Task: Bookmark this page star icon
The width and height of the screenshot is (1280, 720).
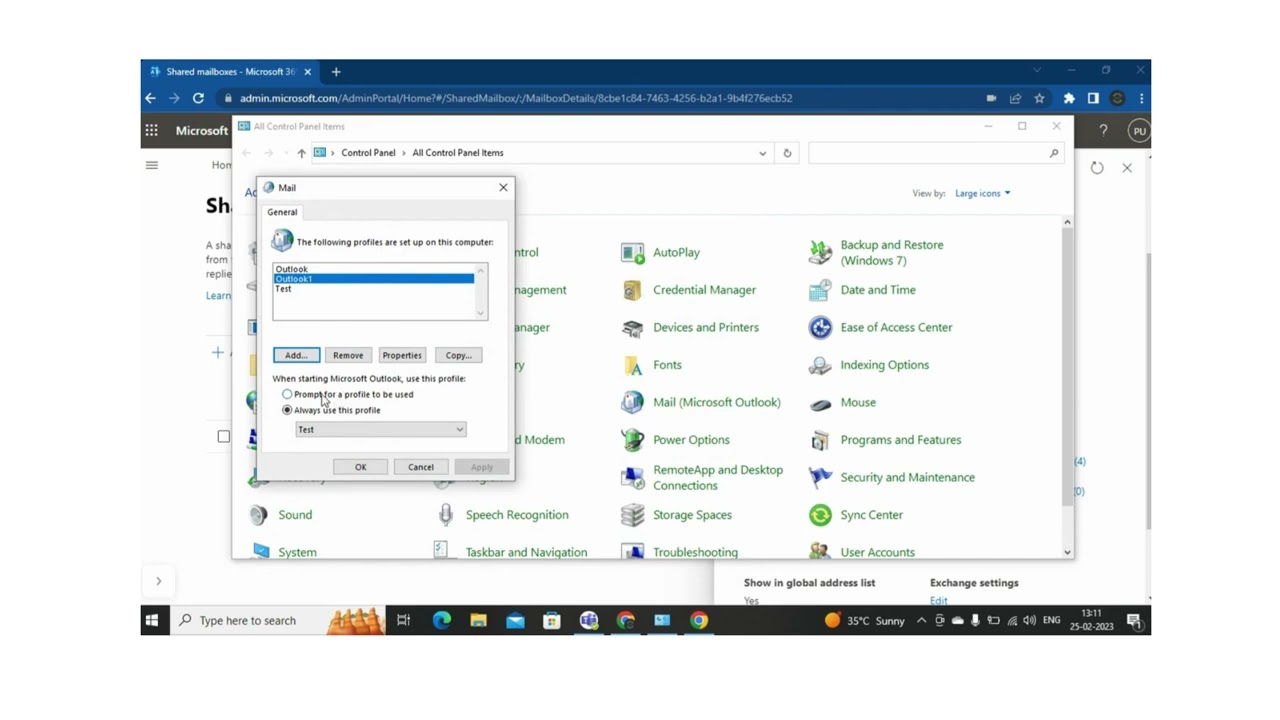Action: pos(1039,98)
